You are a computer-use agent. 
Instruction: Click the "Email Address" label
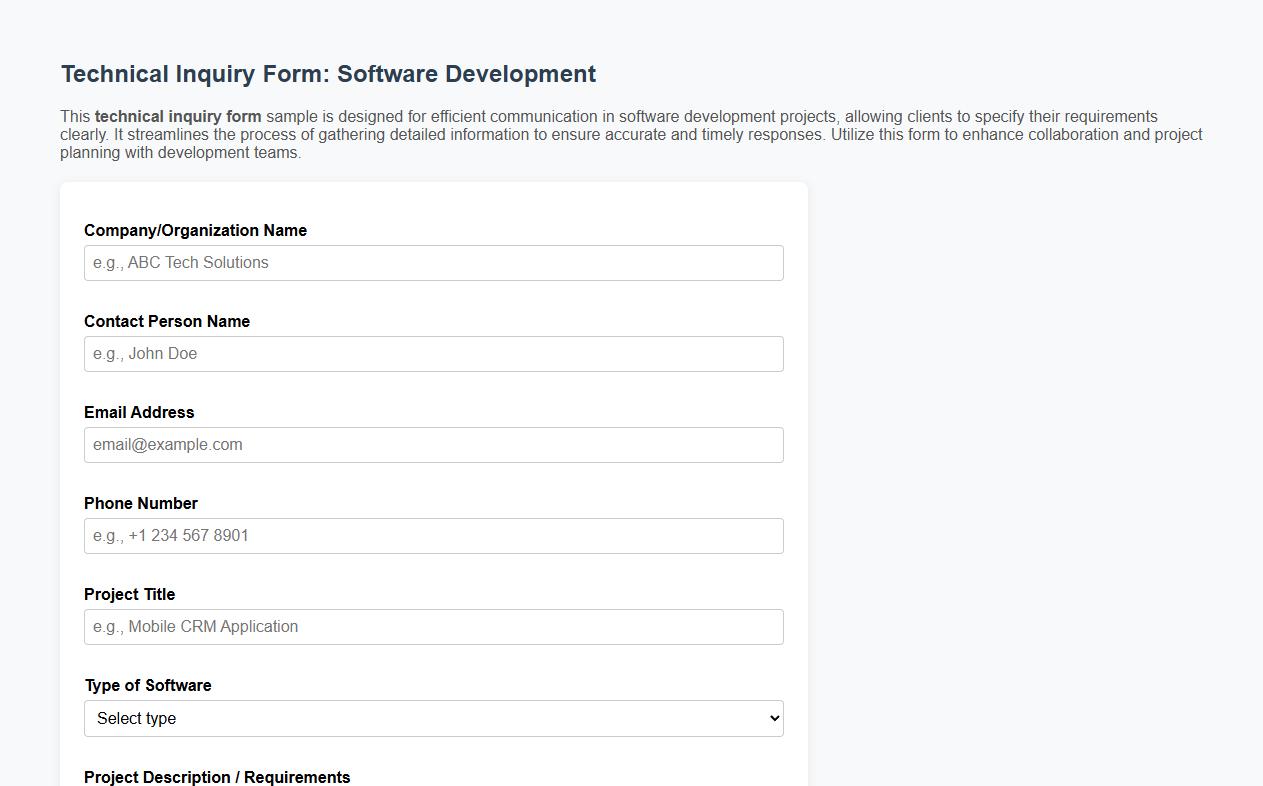[139, 412]
